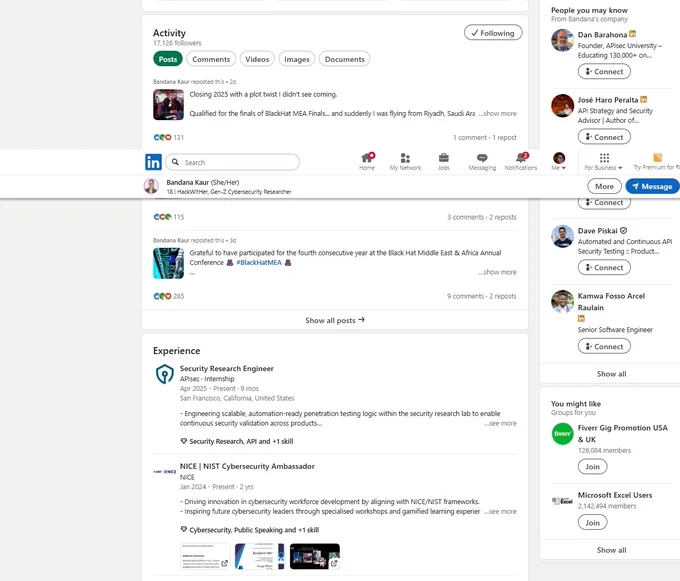The height and width of the screenshot is (581, 680).
Task: Show all people you may know
Action: pos(611,374)
